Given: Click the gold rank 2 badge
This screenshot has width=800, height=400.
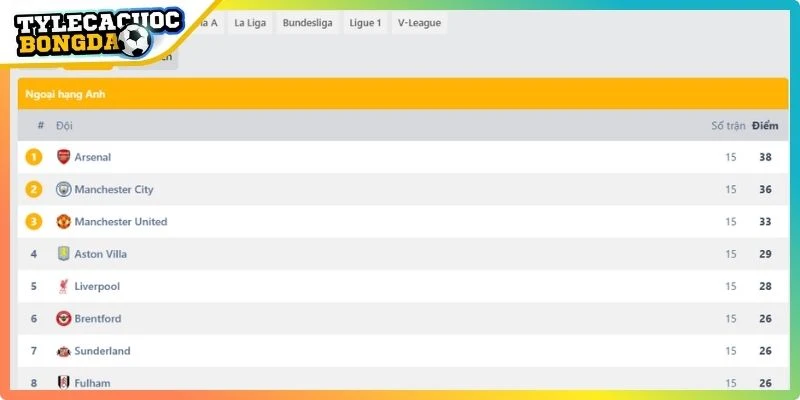Looking at the screenshot, I should tap(34, 189).
